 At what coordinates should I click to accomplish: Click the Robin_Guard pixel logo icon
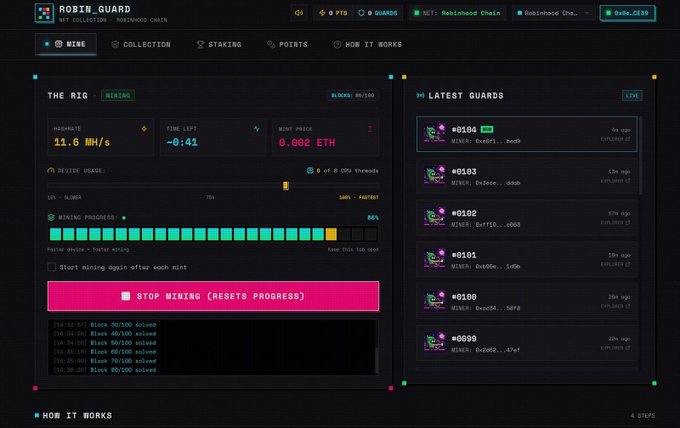click(x=44, y=13)
